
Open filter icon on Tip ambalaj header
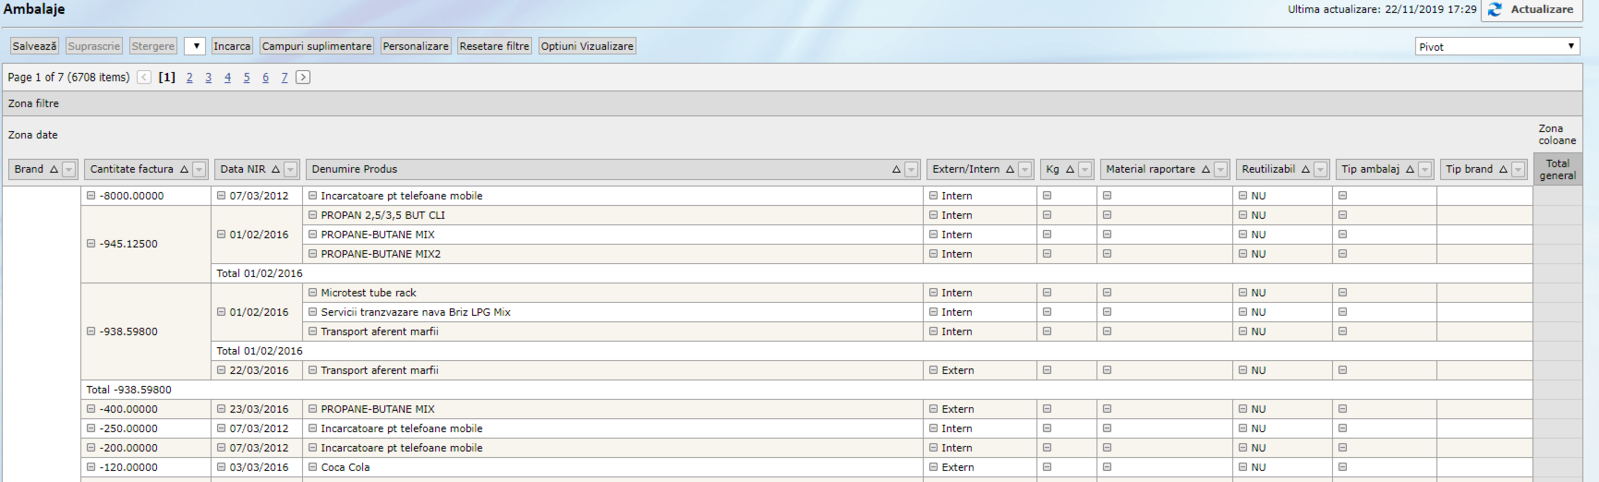(x=1425, y=170)
